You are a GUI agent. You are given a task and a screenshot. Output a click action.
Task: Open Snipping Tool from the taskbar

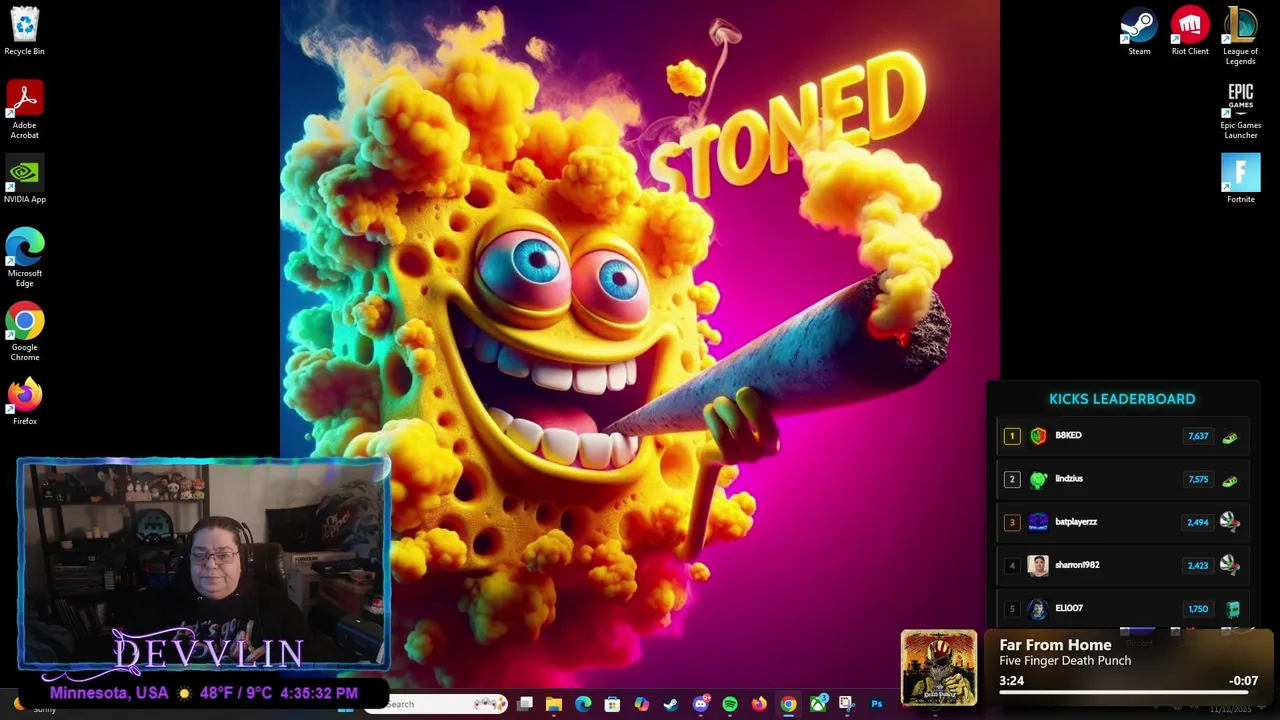(x=846, y=704)
